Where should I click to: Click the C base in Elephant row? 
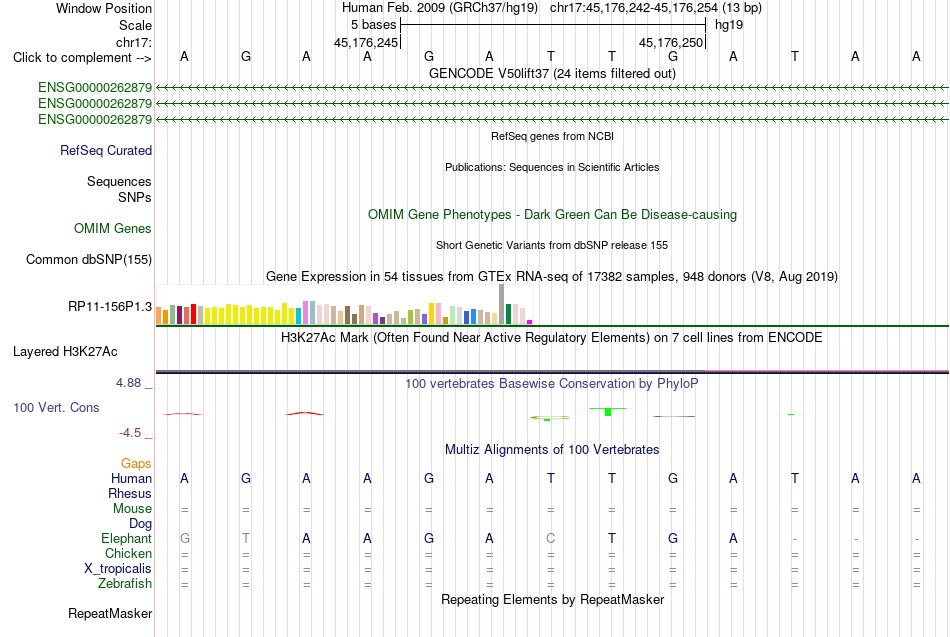coord(550,539)
